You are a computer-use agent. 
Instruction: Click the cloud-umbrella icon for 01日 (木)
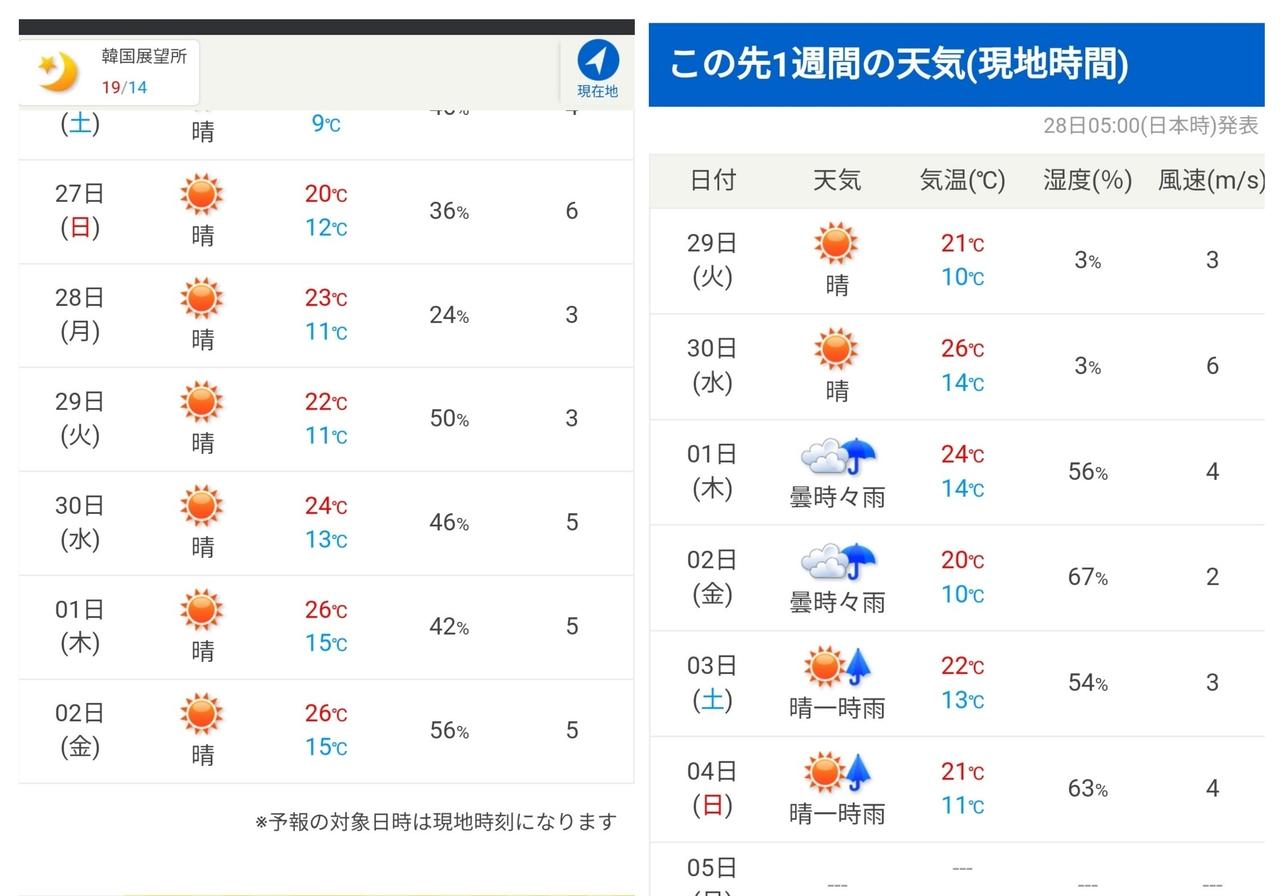pyautogui.click(x=838, y=457)
